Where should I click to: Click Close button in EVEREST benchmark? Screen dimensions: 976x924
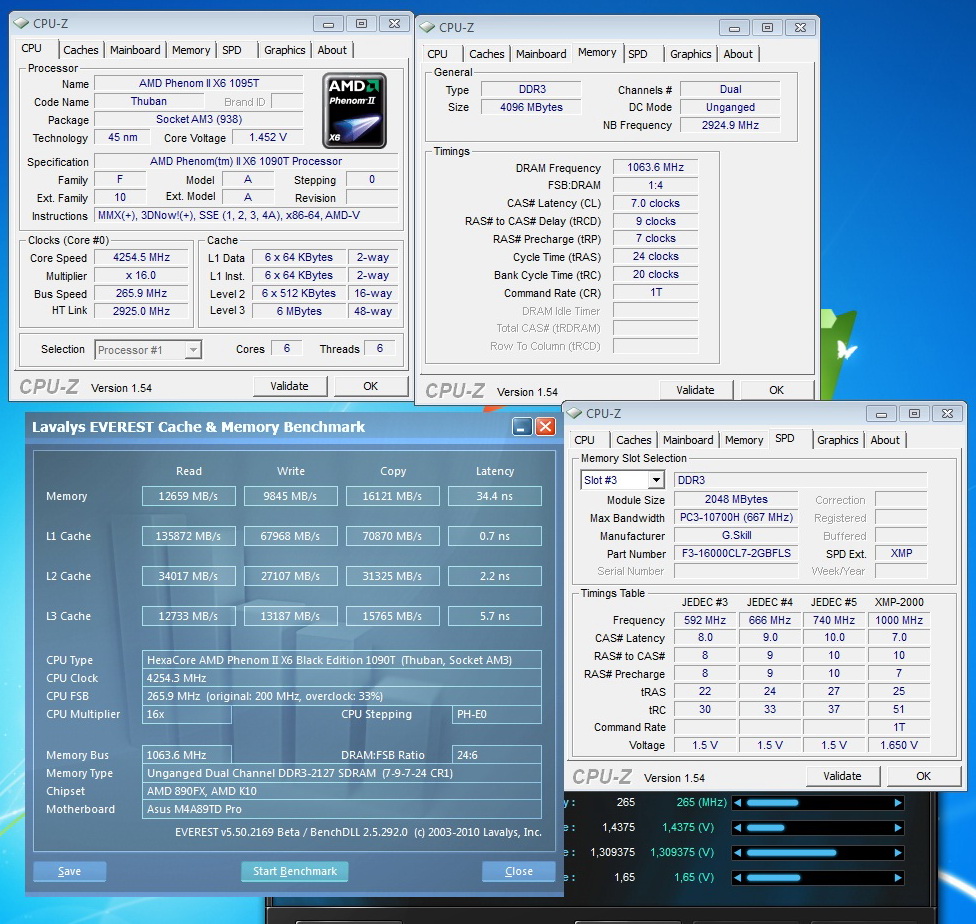pyautogui.click(x=518, y=871)
